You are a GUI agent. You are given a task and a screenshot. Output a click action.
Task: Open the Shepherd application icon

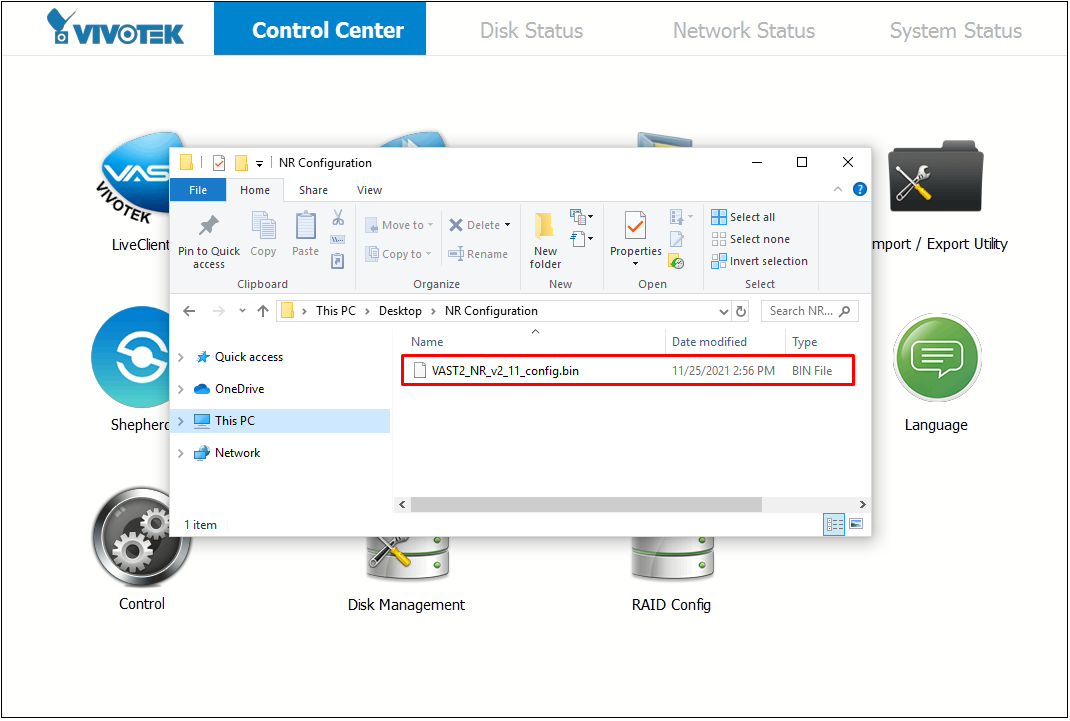[130, 357]
